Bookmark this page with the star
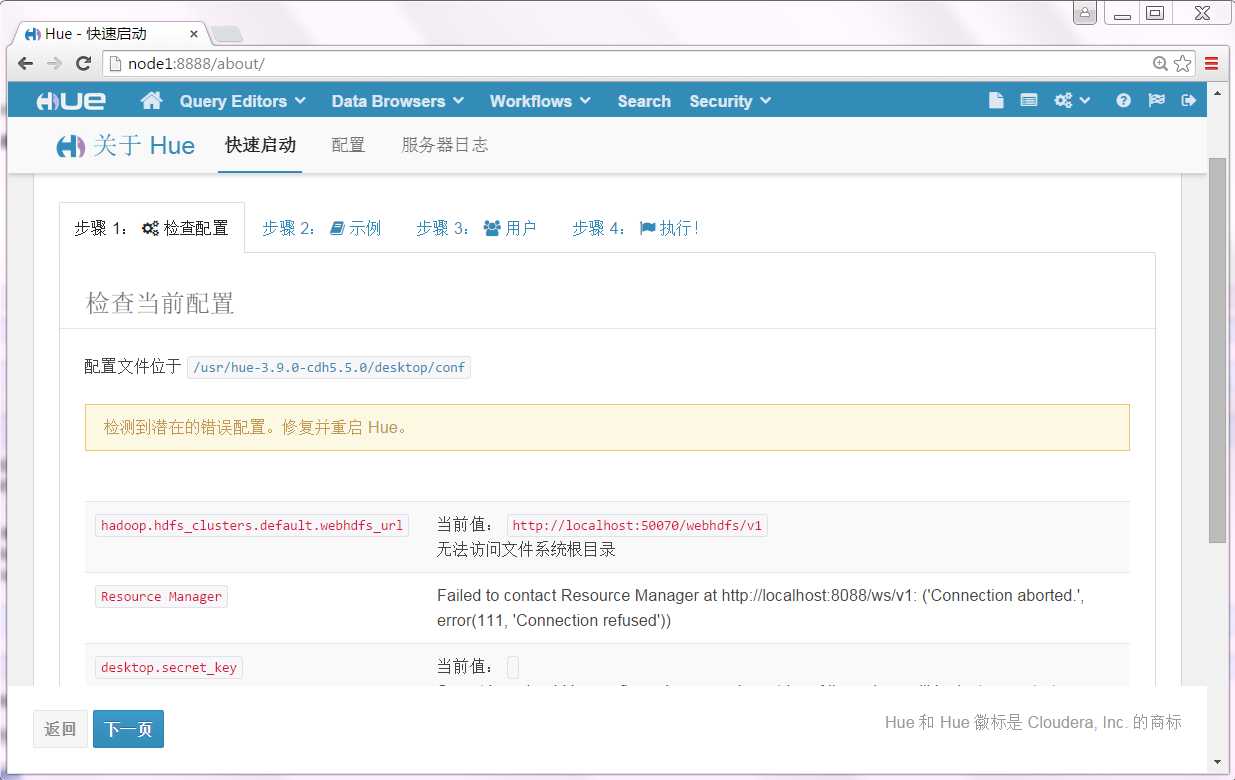1235x780 pixels. click(1183, 63)
